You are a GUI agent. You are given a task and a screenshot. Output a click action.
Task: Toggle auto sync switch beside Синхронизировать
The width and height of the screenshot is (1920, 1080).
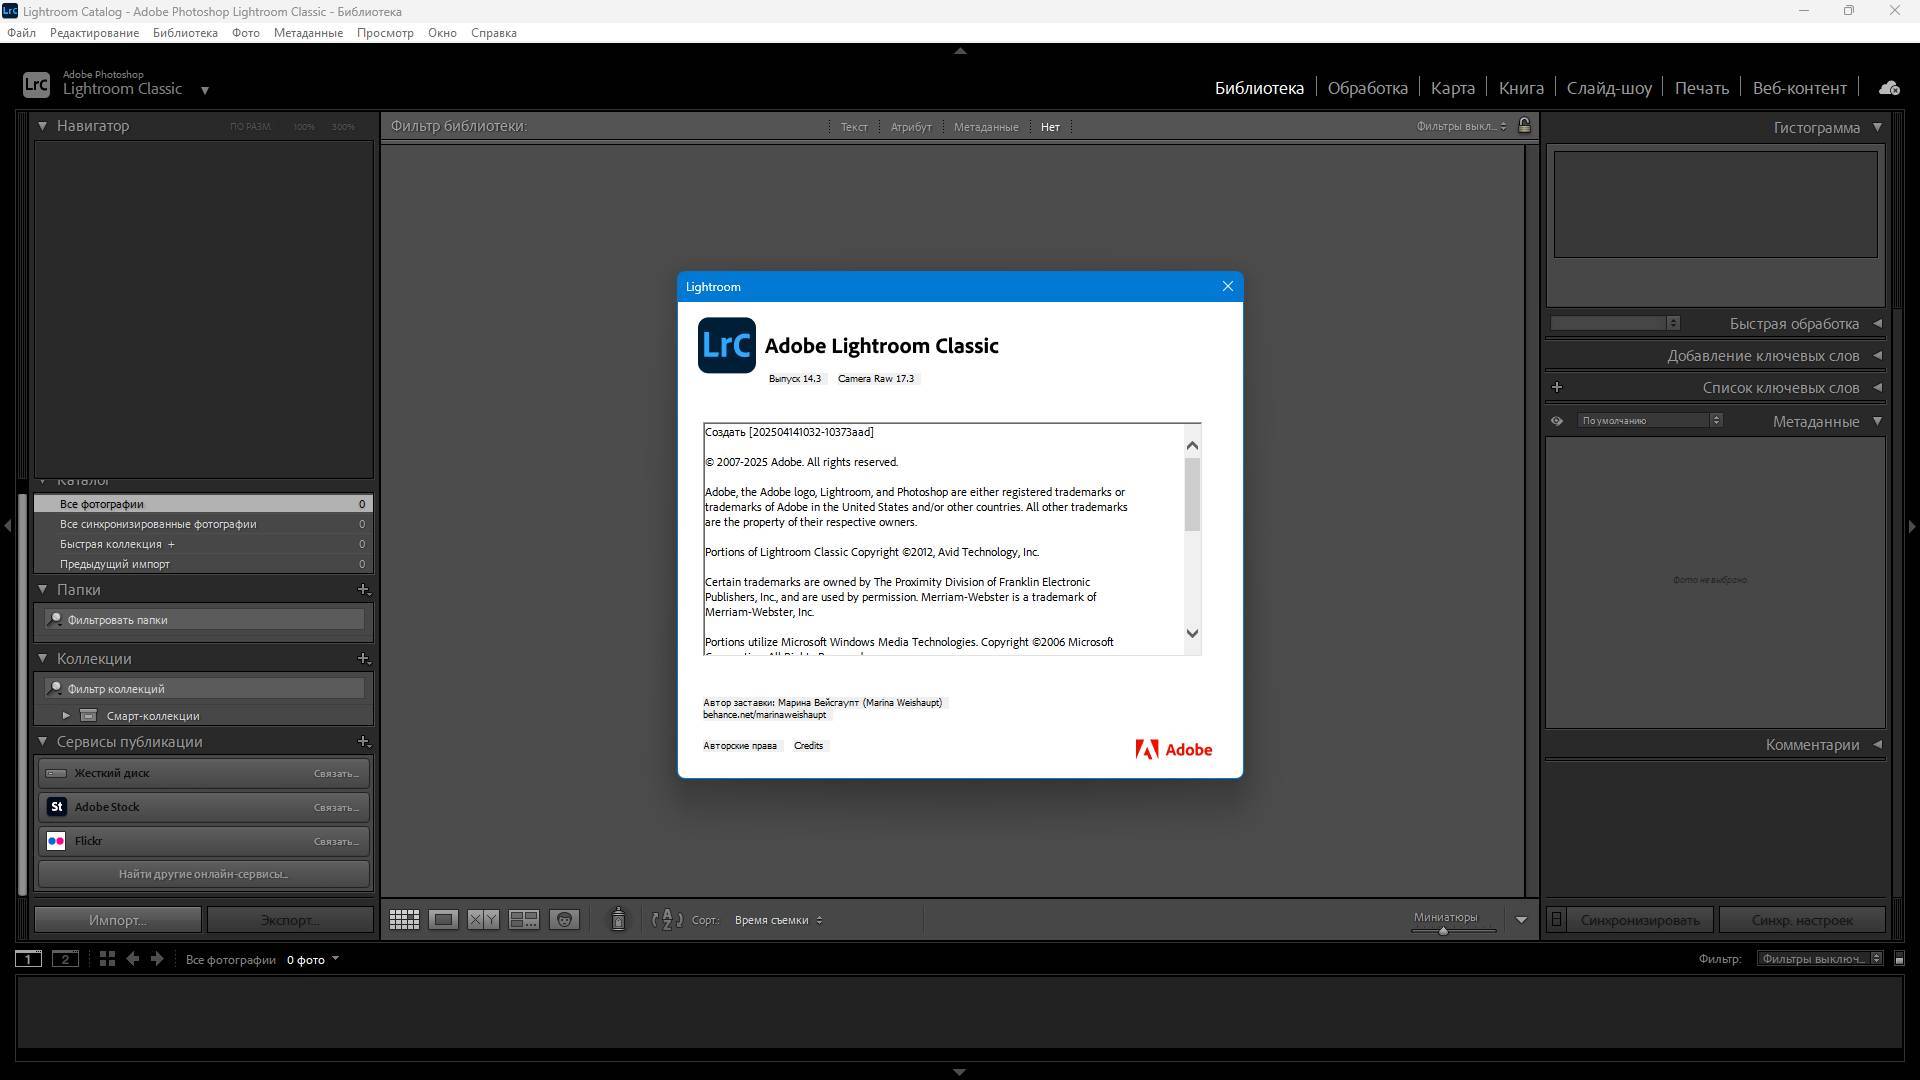(1556, 920)
